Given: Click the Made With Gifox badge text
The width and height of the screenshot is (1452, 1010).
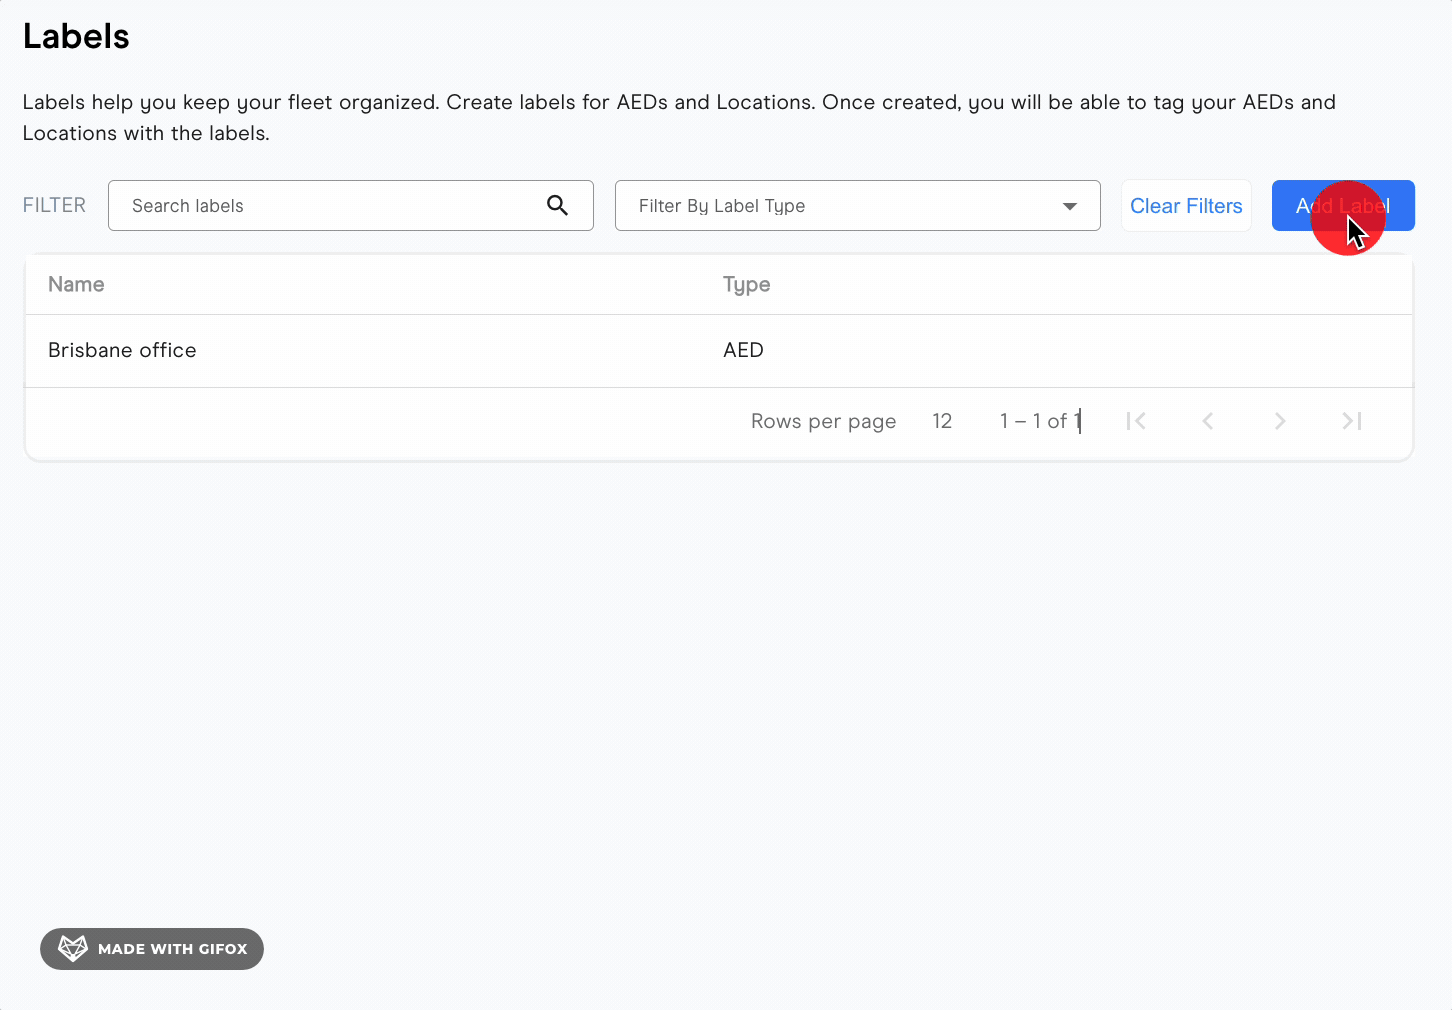Looking at the screenshot, I should [172, 949].
